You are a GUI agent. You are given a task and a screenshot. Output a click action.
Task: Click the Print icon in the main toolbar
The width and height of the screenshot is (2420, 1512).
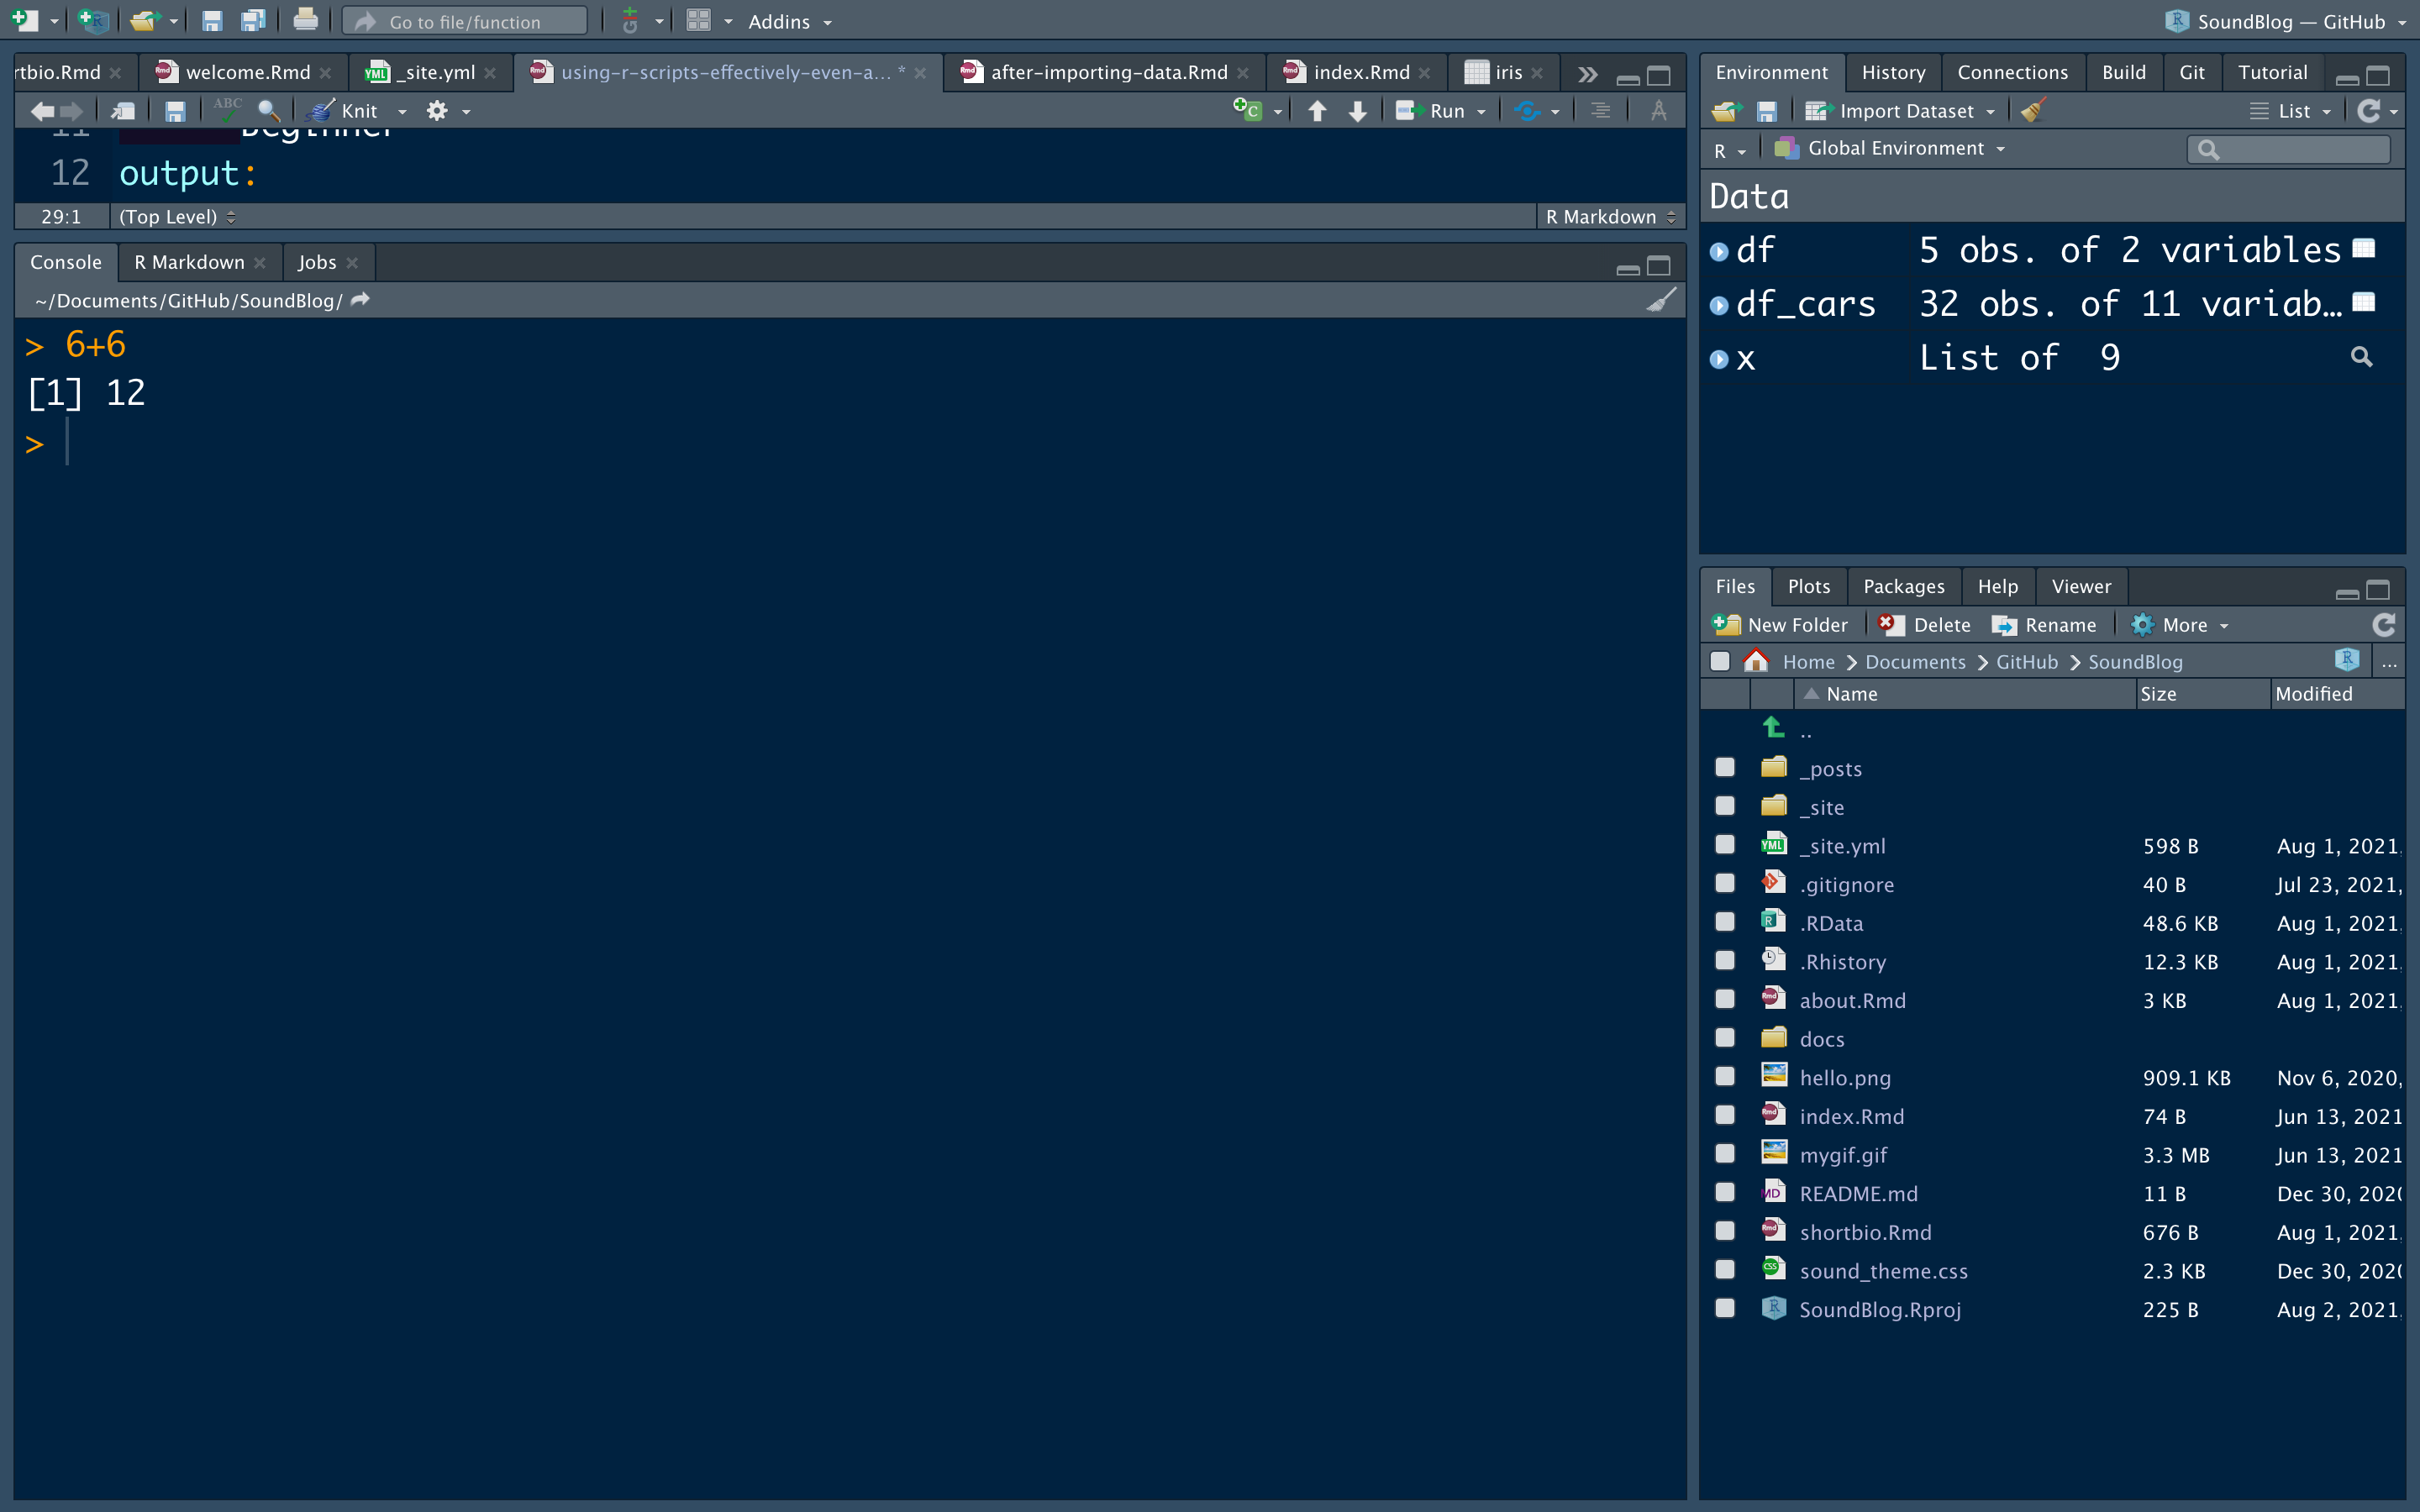click(306, 20)
